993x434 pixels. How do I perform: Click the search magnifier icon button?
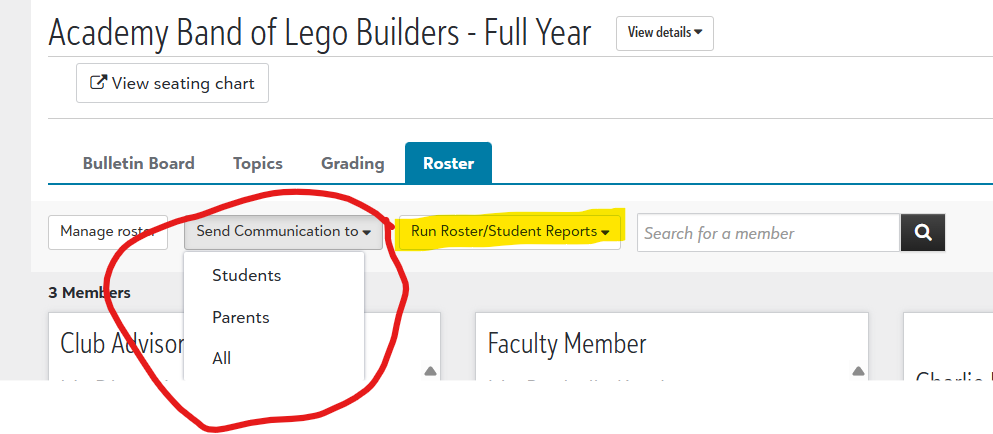click(923, 233)
